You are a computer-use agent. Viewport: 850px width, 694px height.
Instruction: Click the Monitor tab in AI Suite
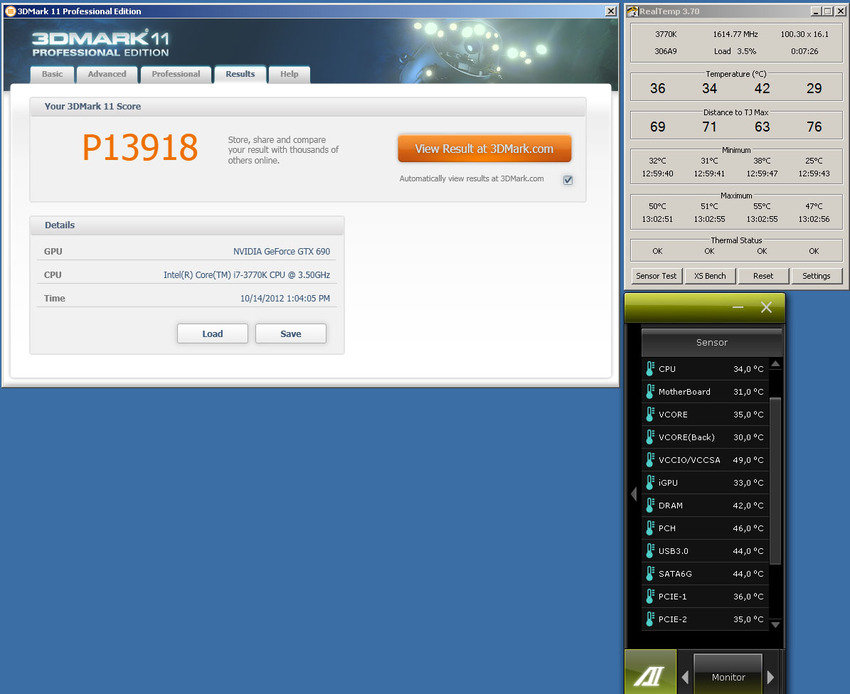(x=728, y=675)
